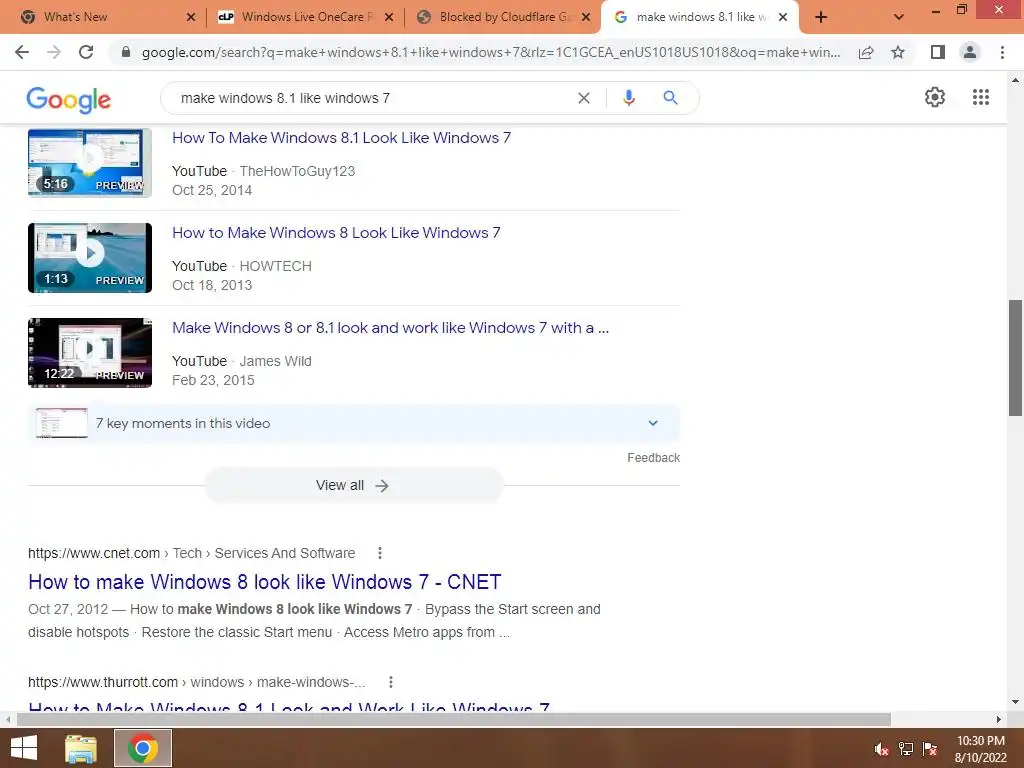This screenshot has height=768, width=1024.
Task: Open options for the cnet.com result
Action: pos(379,553)
